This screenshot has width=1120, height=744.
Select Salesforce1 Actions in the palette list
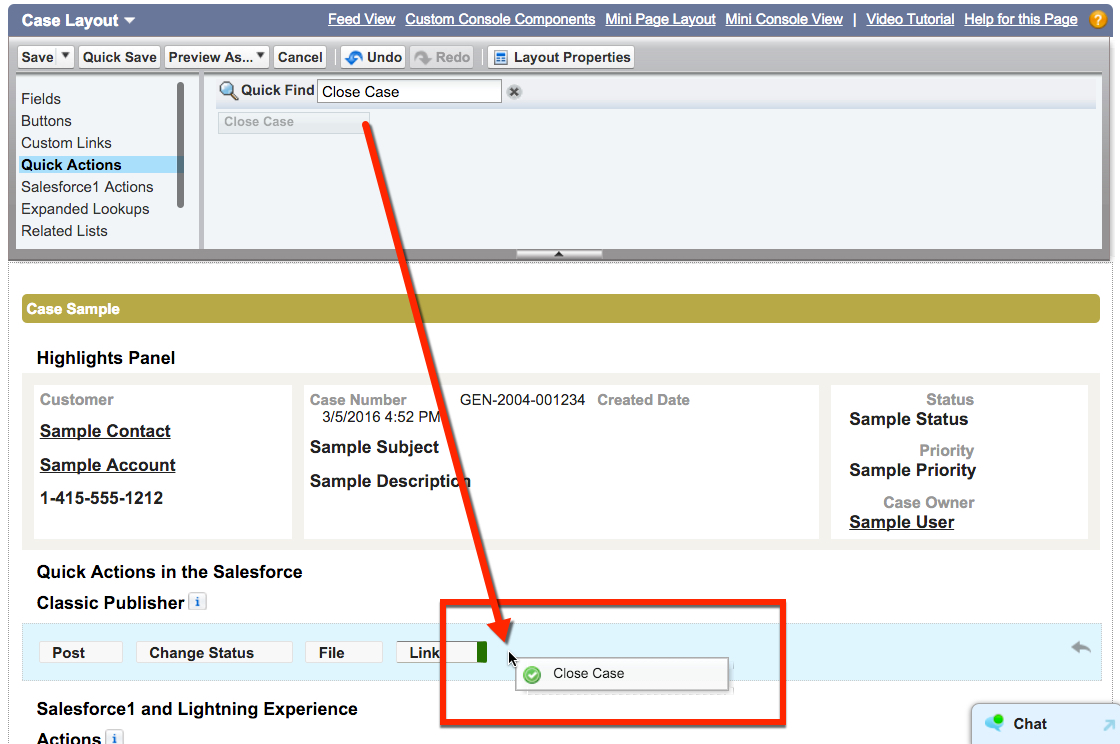(87, 187)
